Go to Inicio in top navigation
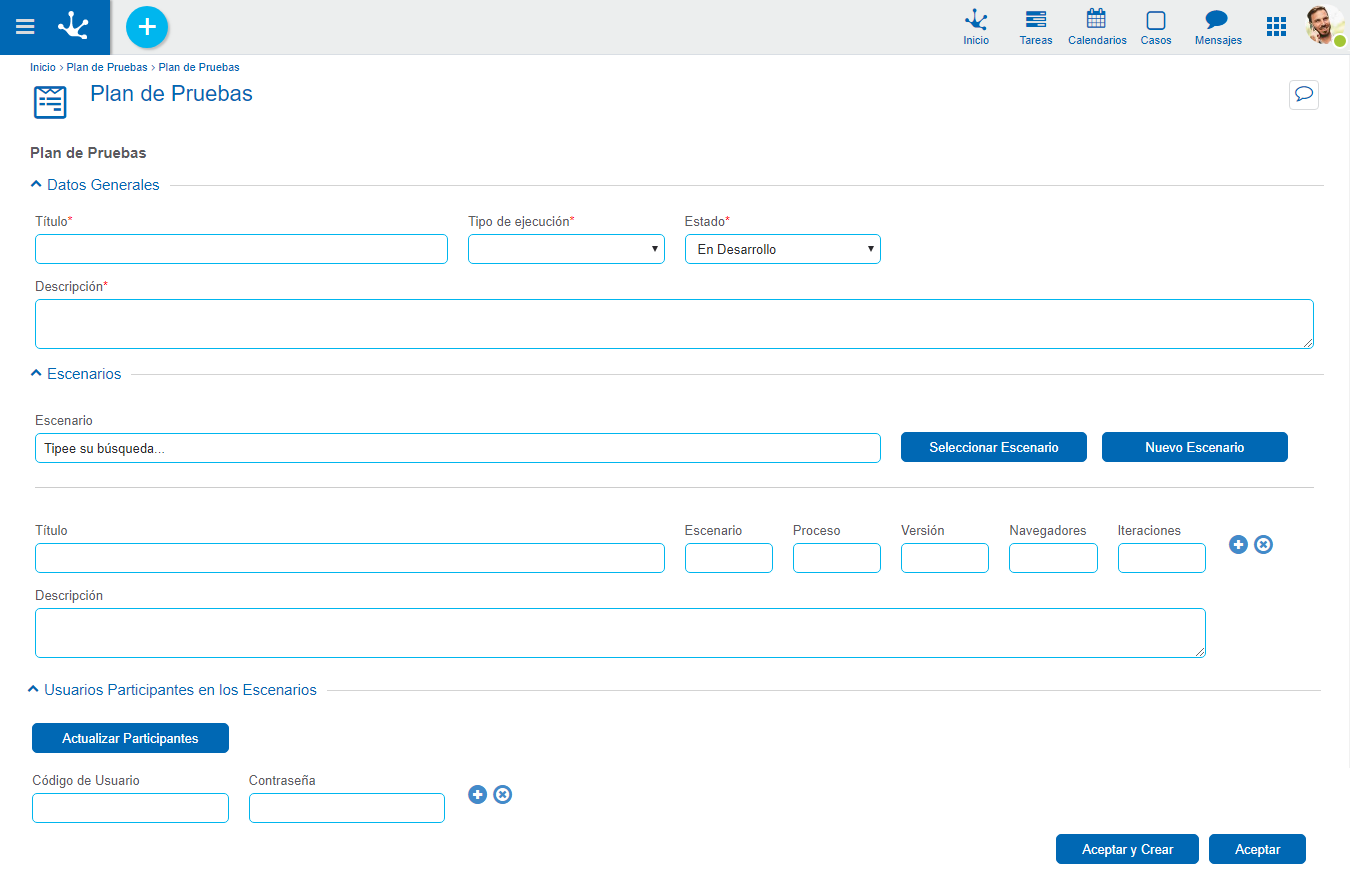The height and width of the screenshot is (885, 1350). pyautogui.click(x=976, y=27)
